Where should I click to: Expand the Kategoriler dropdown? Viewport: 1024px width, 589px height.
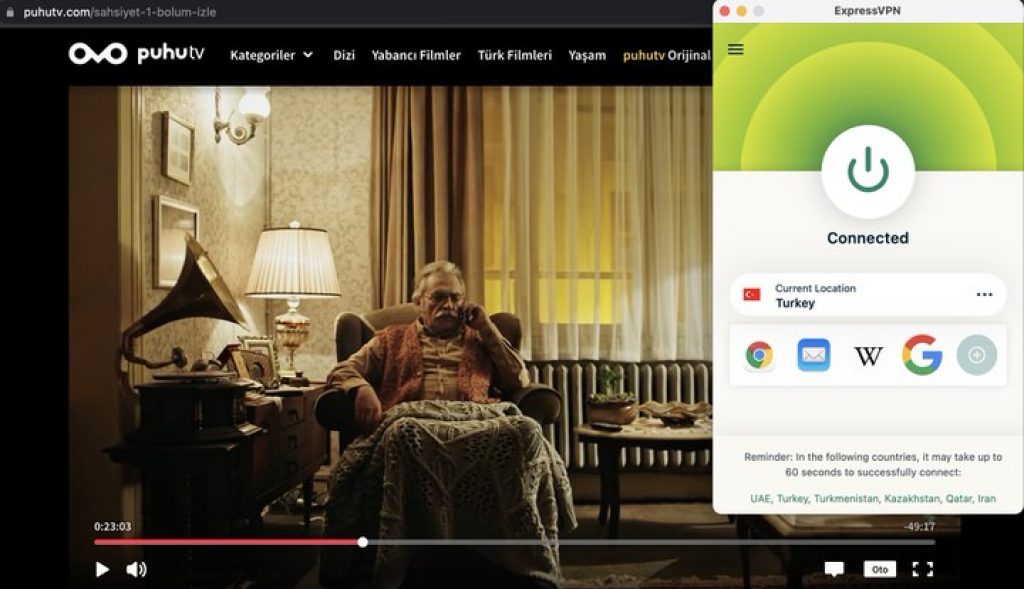point(271,56)
